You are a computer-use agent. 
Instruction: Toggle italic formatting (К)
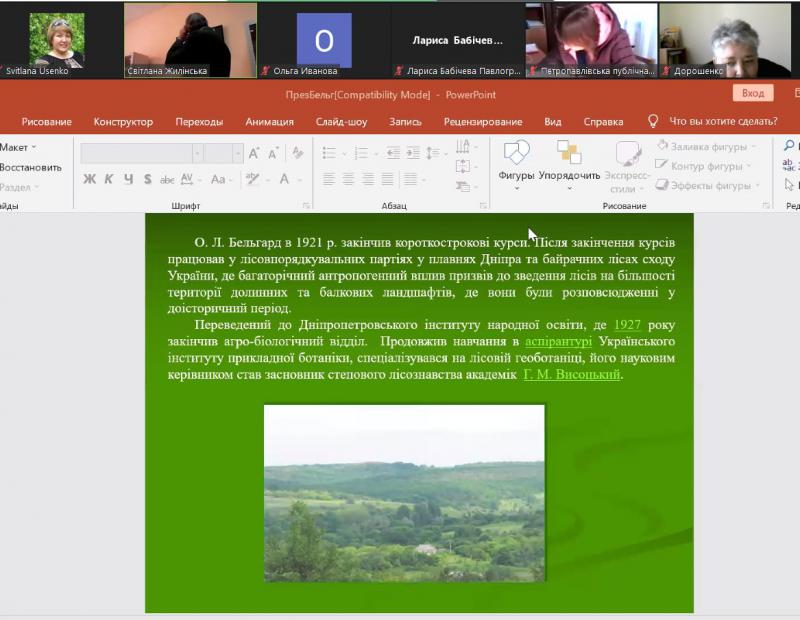point(109,179)
